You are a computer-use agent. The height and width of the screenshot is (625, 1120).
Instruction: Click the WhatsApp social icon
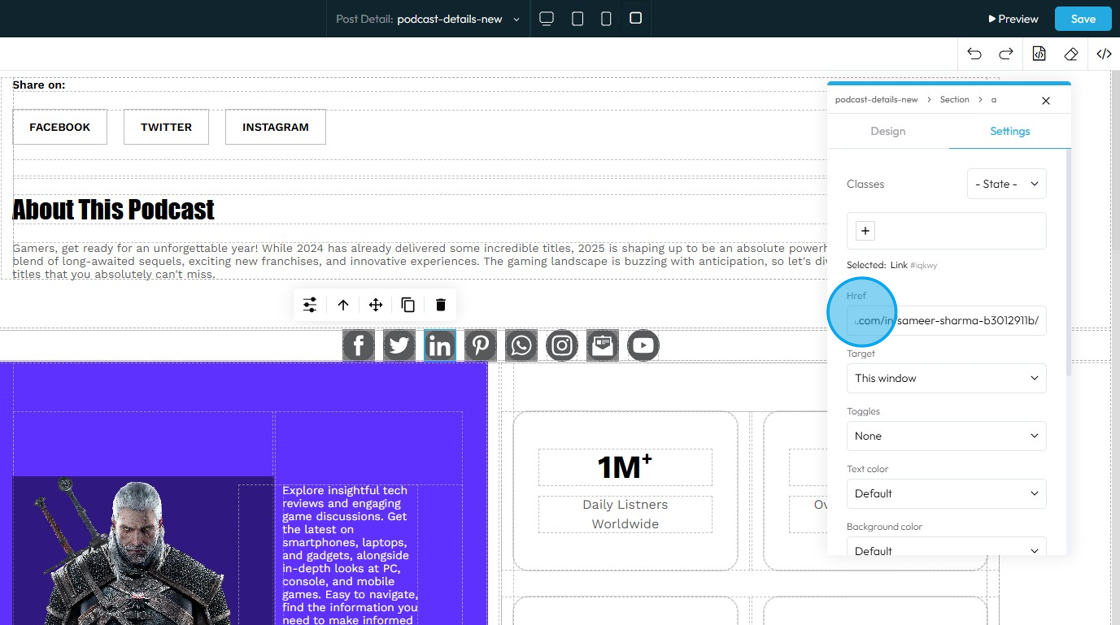click(x=521, y=346)
